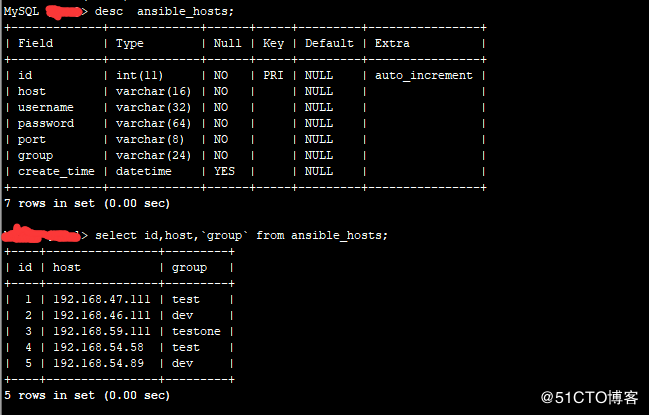Click the 7 rows in set message

click(87, 203)
